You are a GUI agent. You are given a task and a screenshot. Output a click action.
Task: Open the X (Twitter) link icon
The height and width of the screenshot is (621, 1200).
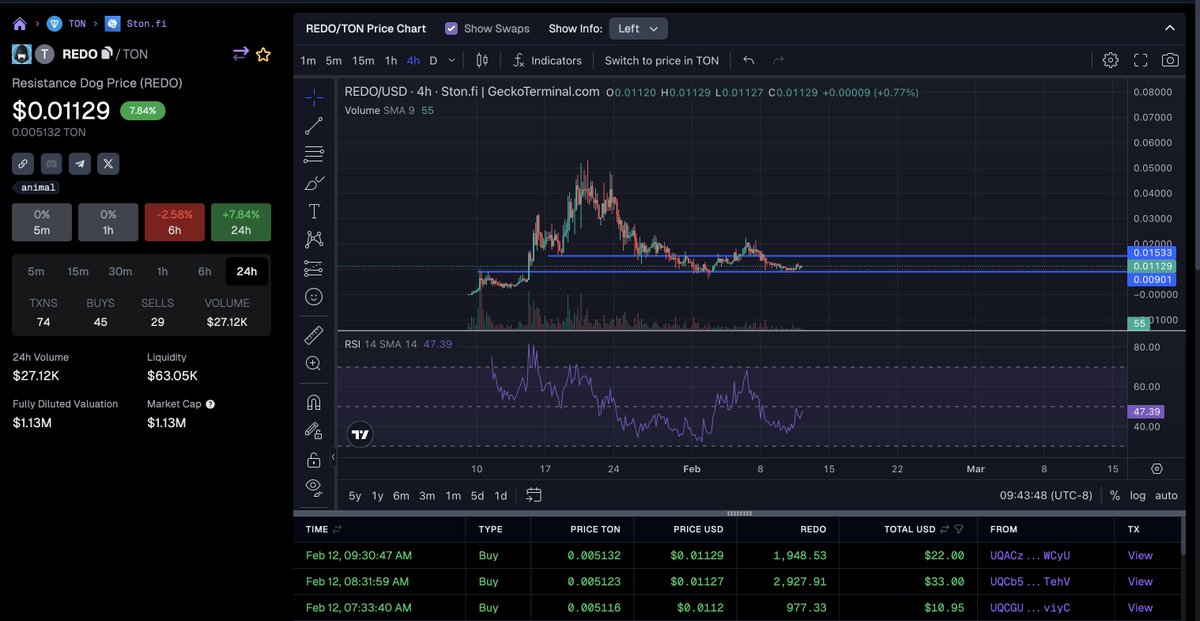click(x=108, y=163)
